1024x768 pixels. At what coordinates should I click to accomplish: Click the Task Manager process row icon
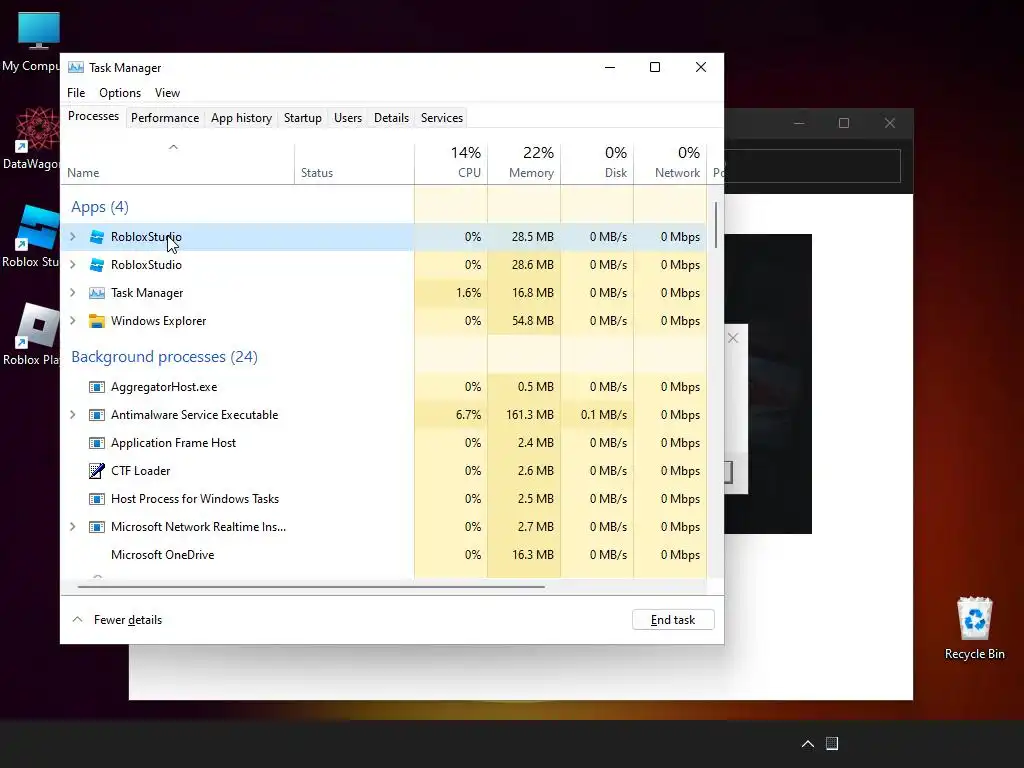pyautogui.click(x=97, y=293)
